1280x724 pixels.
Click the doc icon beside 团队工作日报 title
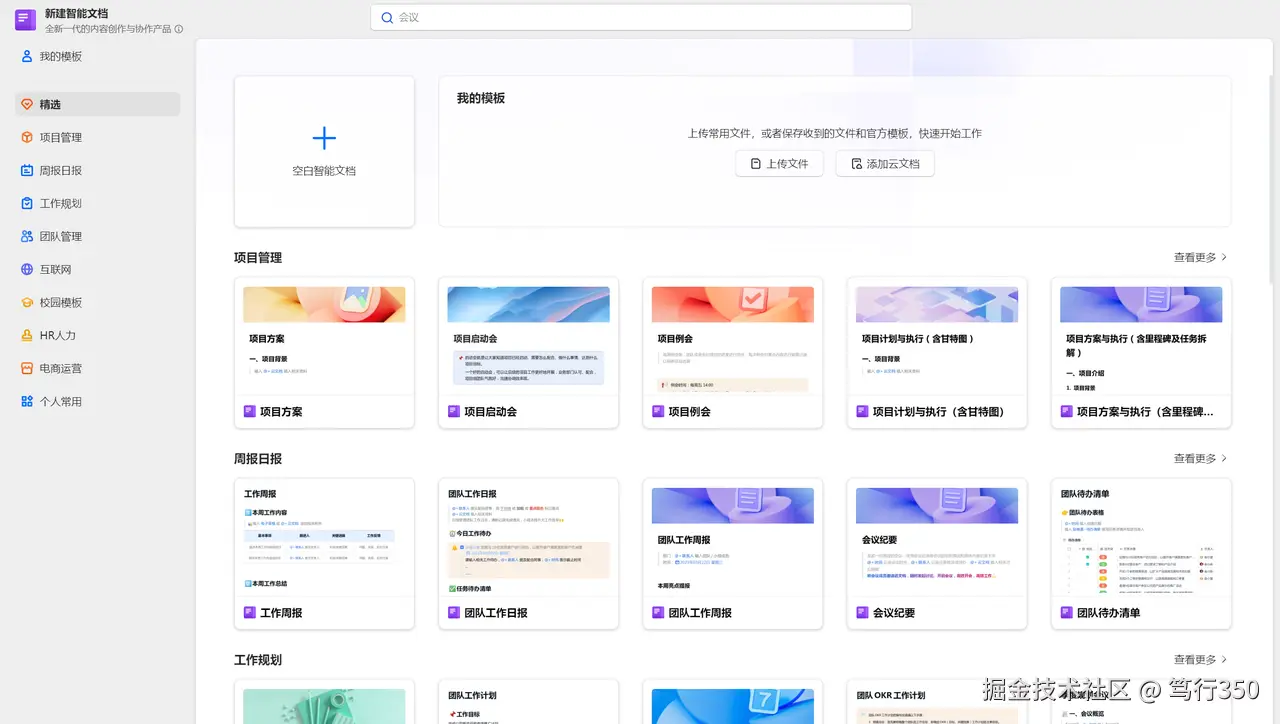454,612
